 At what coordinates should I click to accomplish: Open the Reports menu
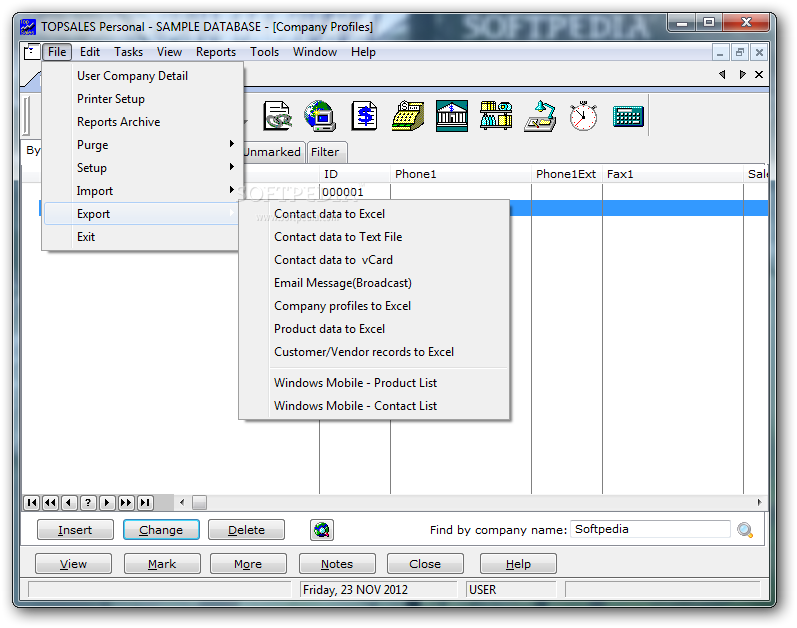[x=216, y=52]
